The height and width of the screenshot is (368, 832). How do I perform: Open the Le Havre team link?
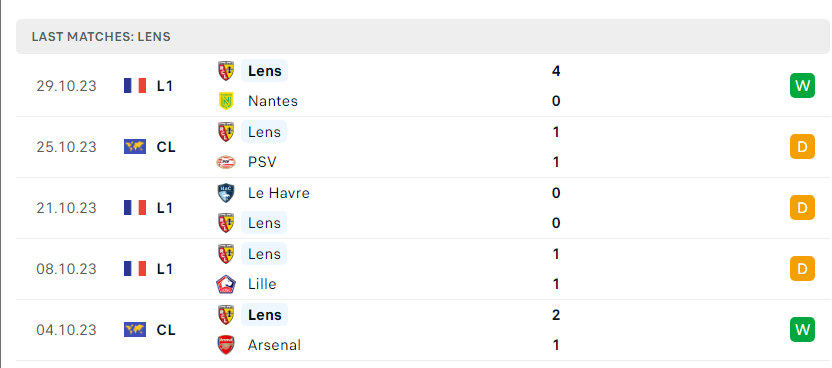coord(279,192)
